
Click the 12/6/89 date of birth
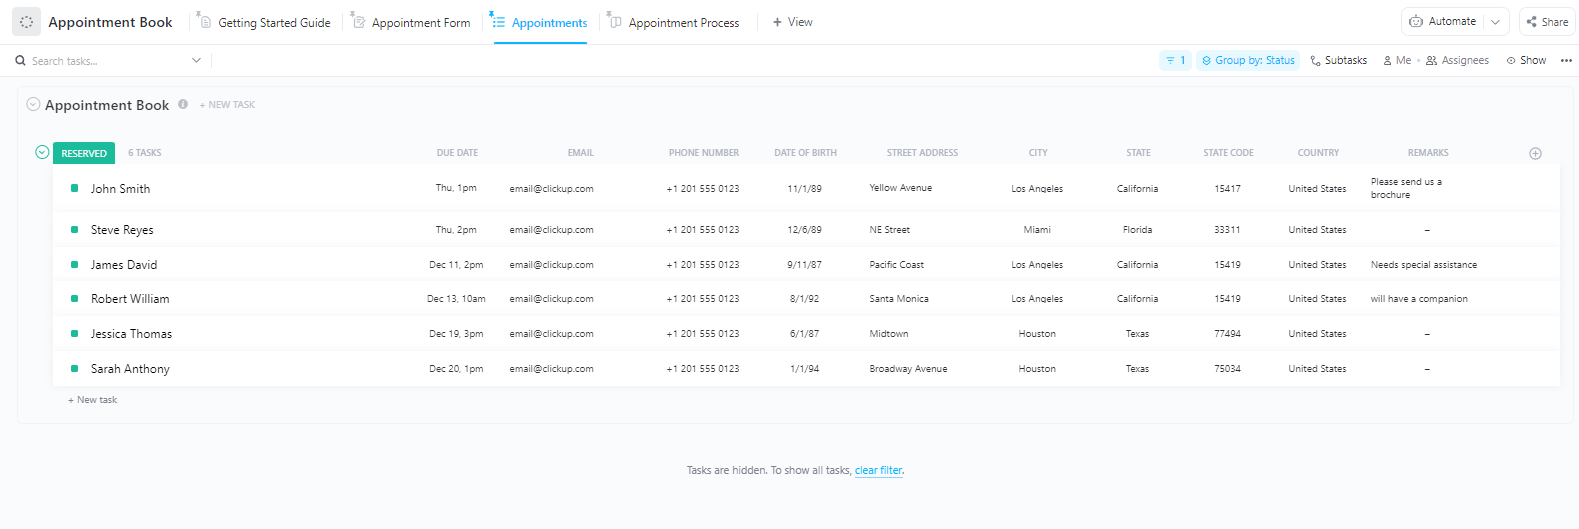coord(804,230)
